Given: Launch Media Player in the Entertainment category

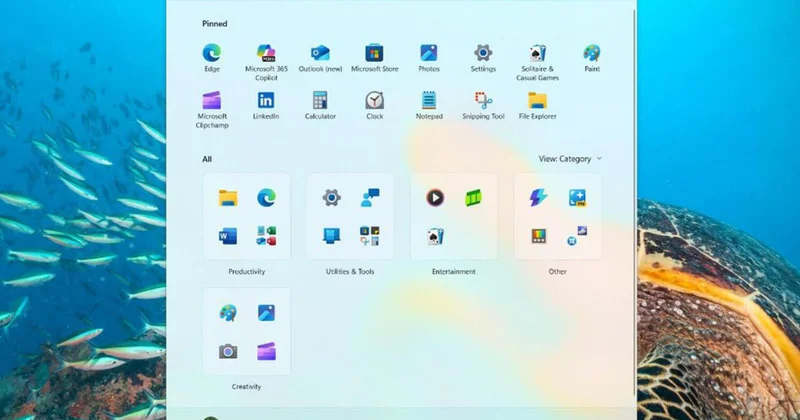Looking at the screenshot, I should [435, 197].
